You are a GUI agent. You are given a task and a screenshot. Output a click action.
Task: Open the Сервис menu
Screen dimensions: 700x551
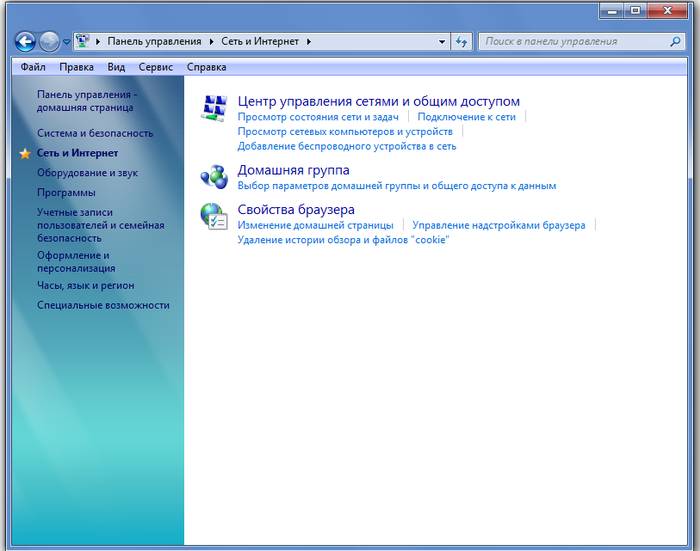point(155,67)
